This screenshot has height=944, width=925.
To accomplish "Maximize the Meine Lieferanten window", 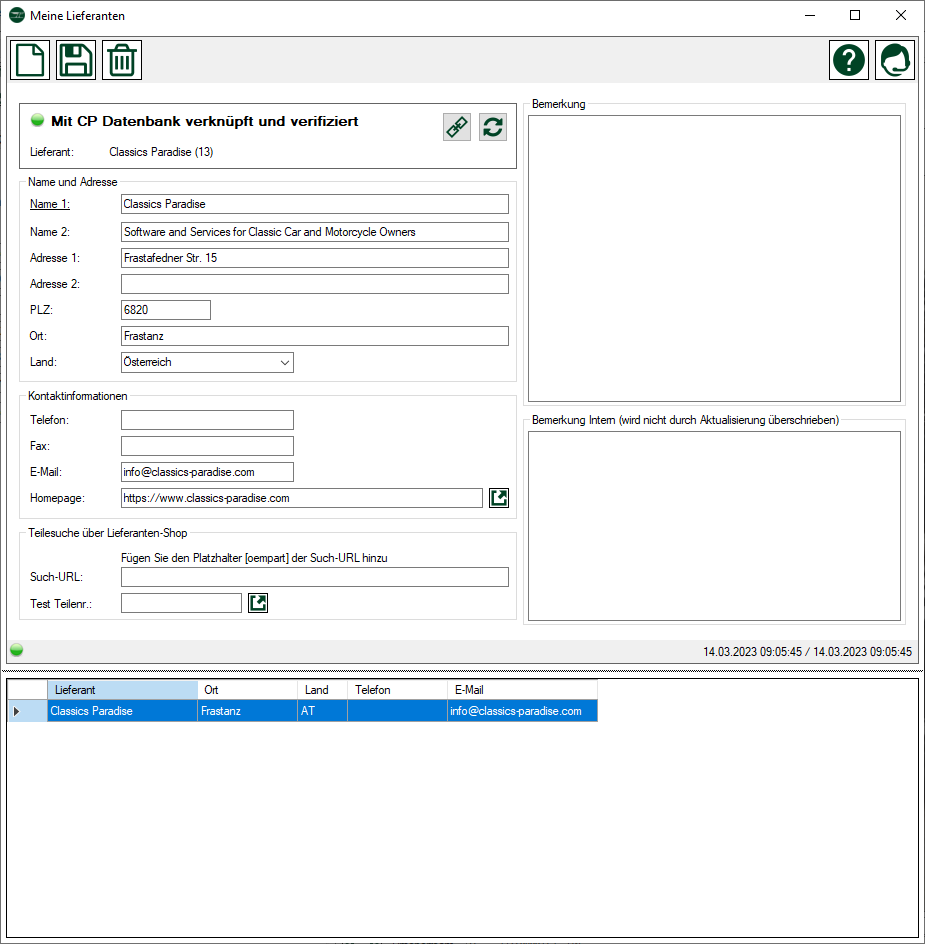I will [x=855, y=15].
